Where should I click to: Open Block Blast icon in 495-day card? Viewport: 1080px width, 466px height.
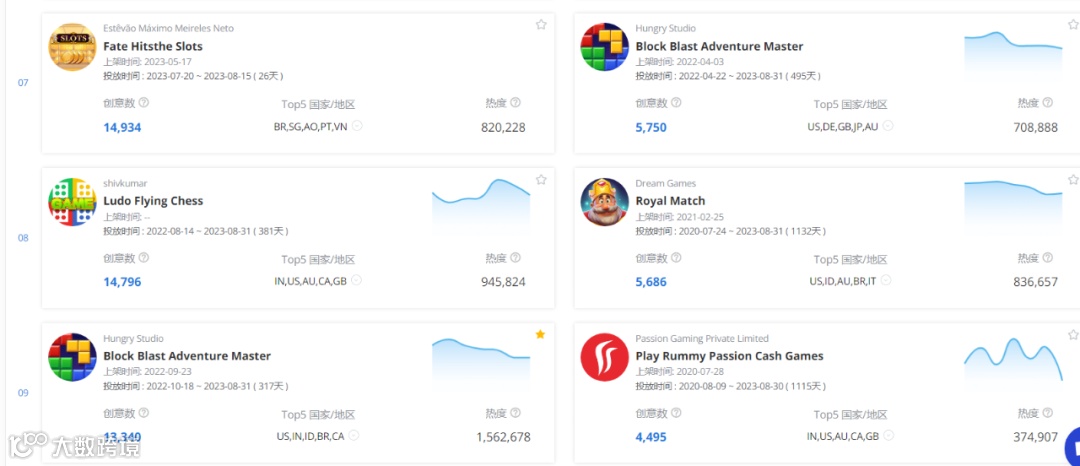click(x=605, y=47)
